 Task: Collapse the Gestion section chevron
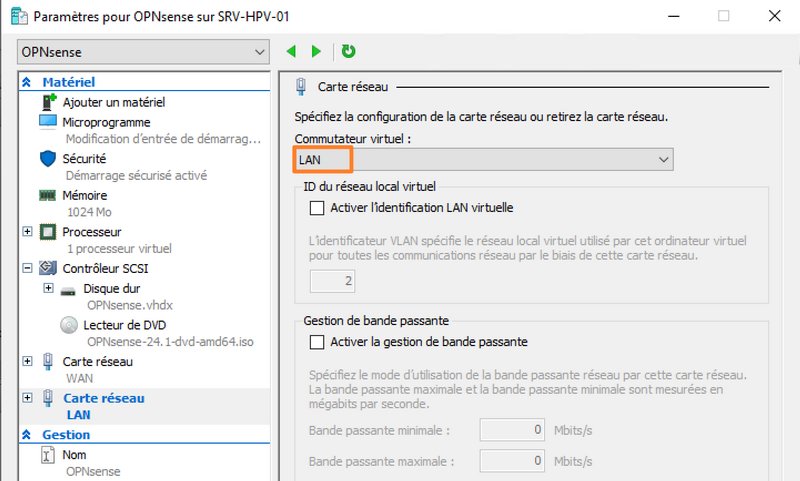(x=27, y=435)
